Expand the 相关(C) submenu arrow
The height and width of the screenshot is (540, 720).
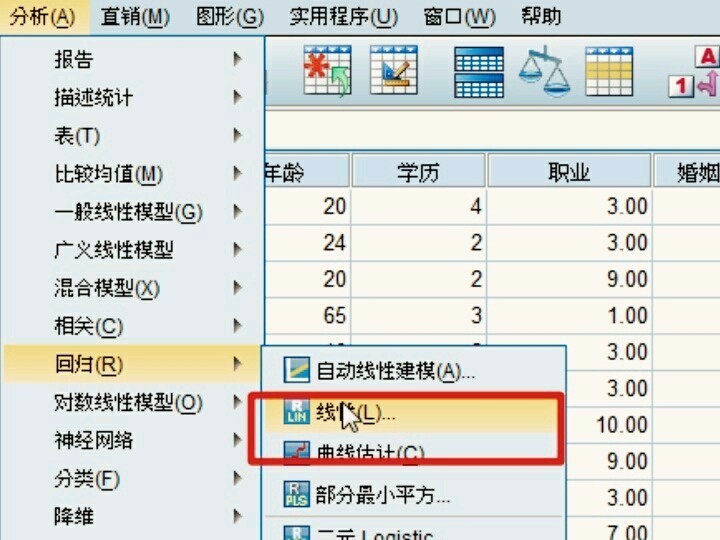tap(237, 326)
